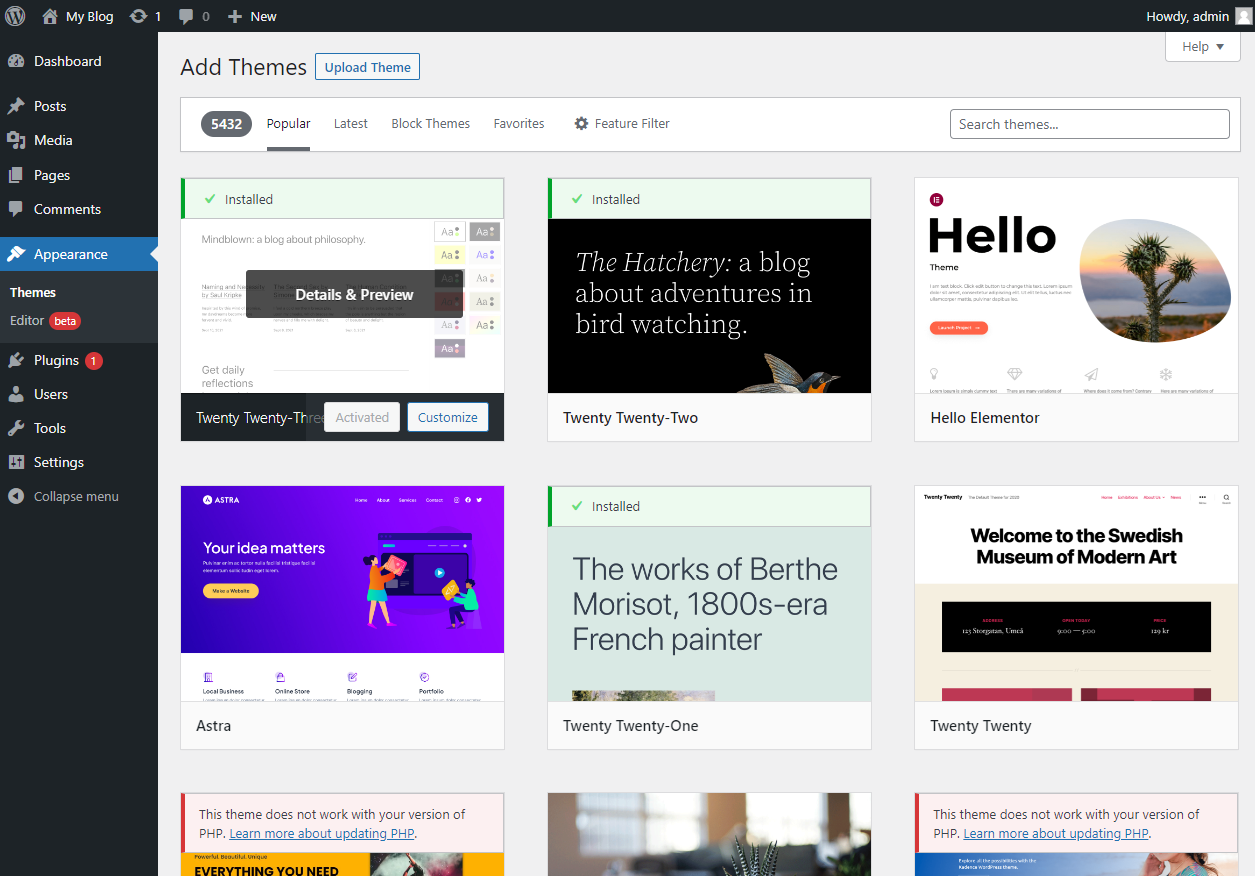Click the Upload Theme button
The height and width of the screenshot is (876, 1255).
[x=367, y=67]
